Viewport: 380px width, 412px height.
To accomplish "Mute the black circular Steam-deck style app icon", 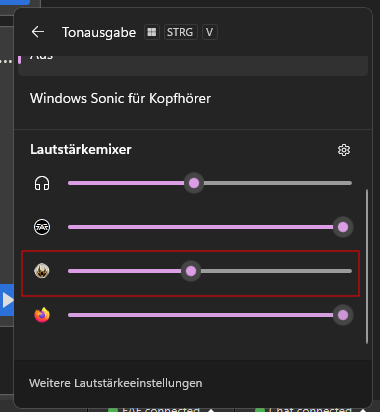I will [42, 227].
